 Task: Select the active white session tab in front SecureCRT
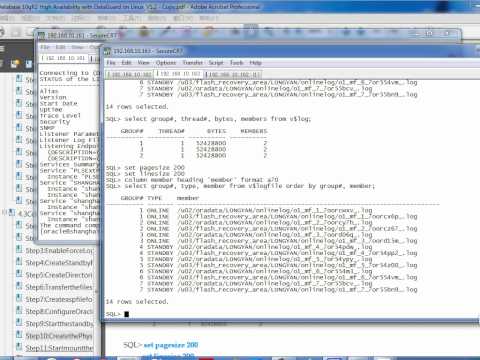pyautogui.click(x=178, y=74)
